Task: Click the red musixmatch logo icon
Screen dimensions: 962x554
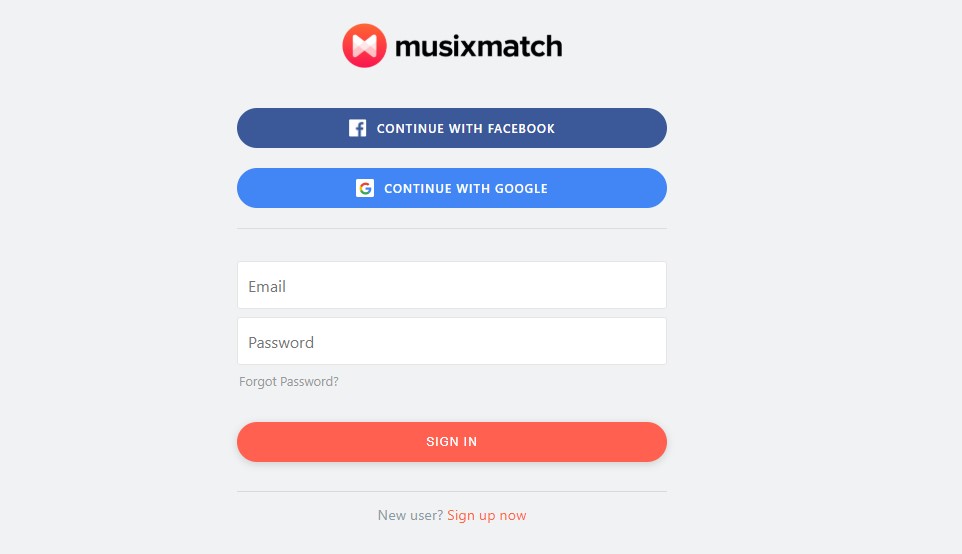Action: click(x=364, y=45)
